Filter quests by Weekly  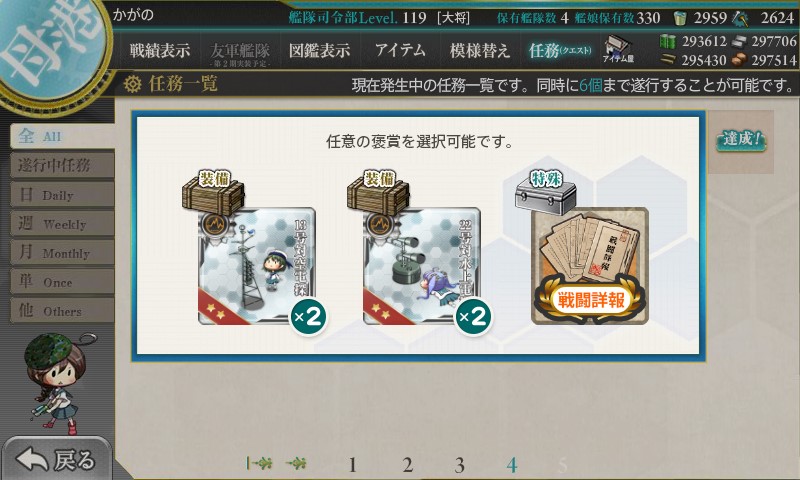[x=62, y=223]
